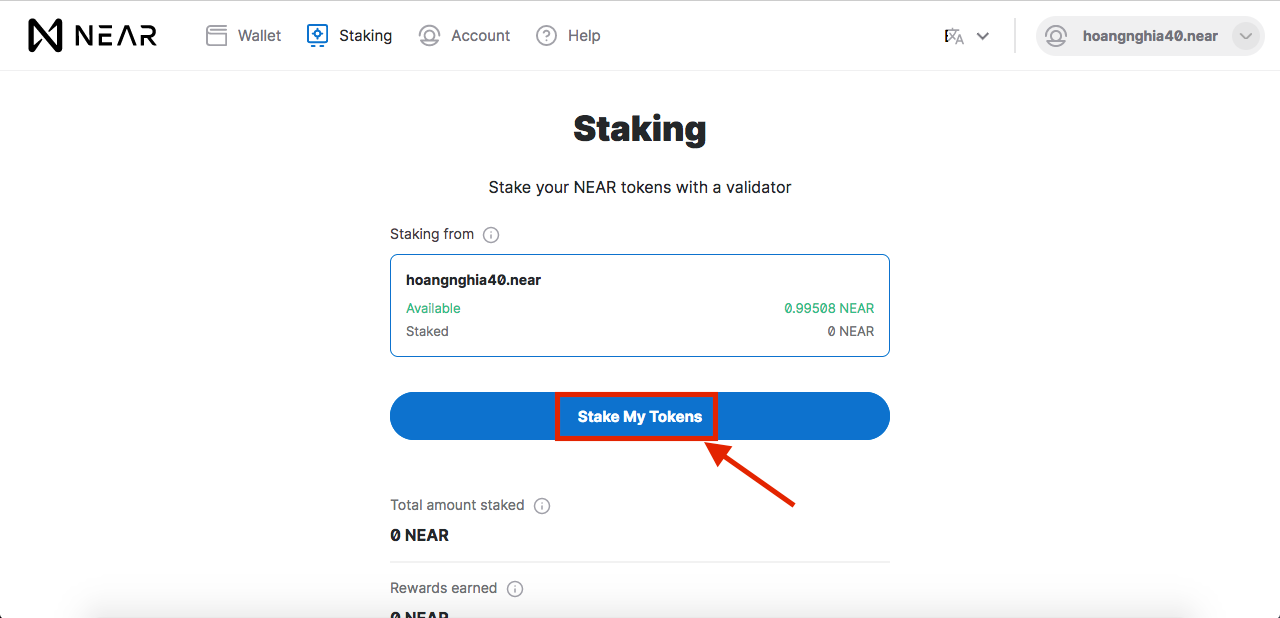The height and width of the screenshot is (618, 1280).
Task: Expand the hoangnghia40.near account dropdown arrow
Action: coord(1246,35)
